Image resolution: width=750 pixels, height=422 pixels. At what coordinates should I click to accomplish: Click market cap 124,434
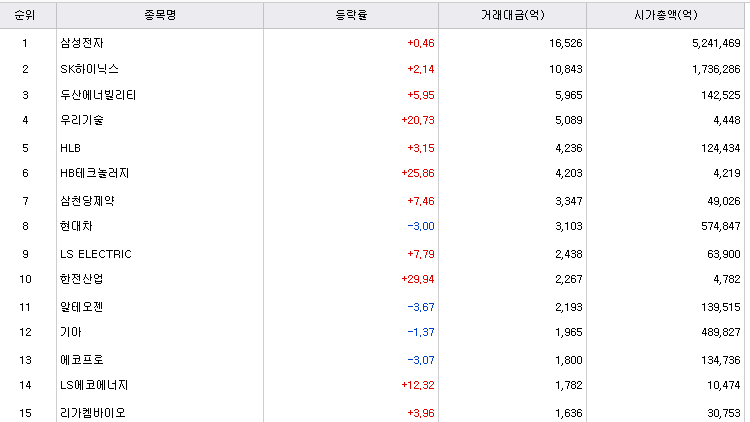pos(721,148)
